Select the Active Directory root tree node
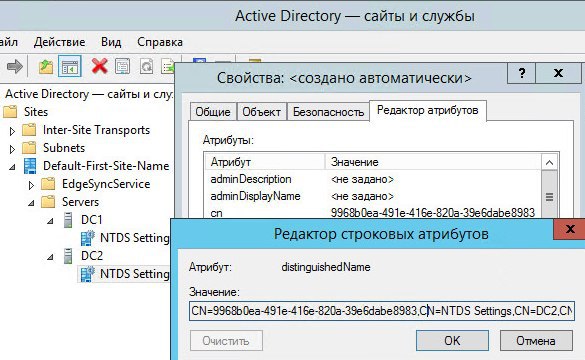585x360 pixels. (x=89, y=94)
